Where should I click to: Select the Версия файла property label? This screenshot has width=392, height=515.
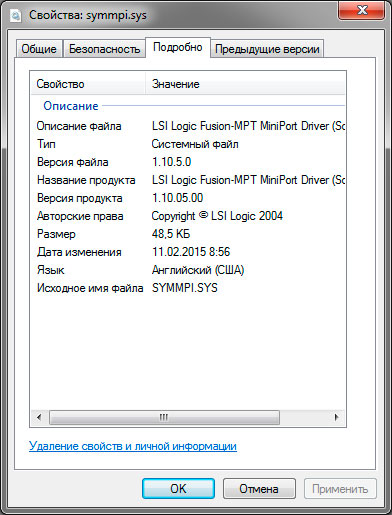point(73,162)
